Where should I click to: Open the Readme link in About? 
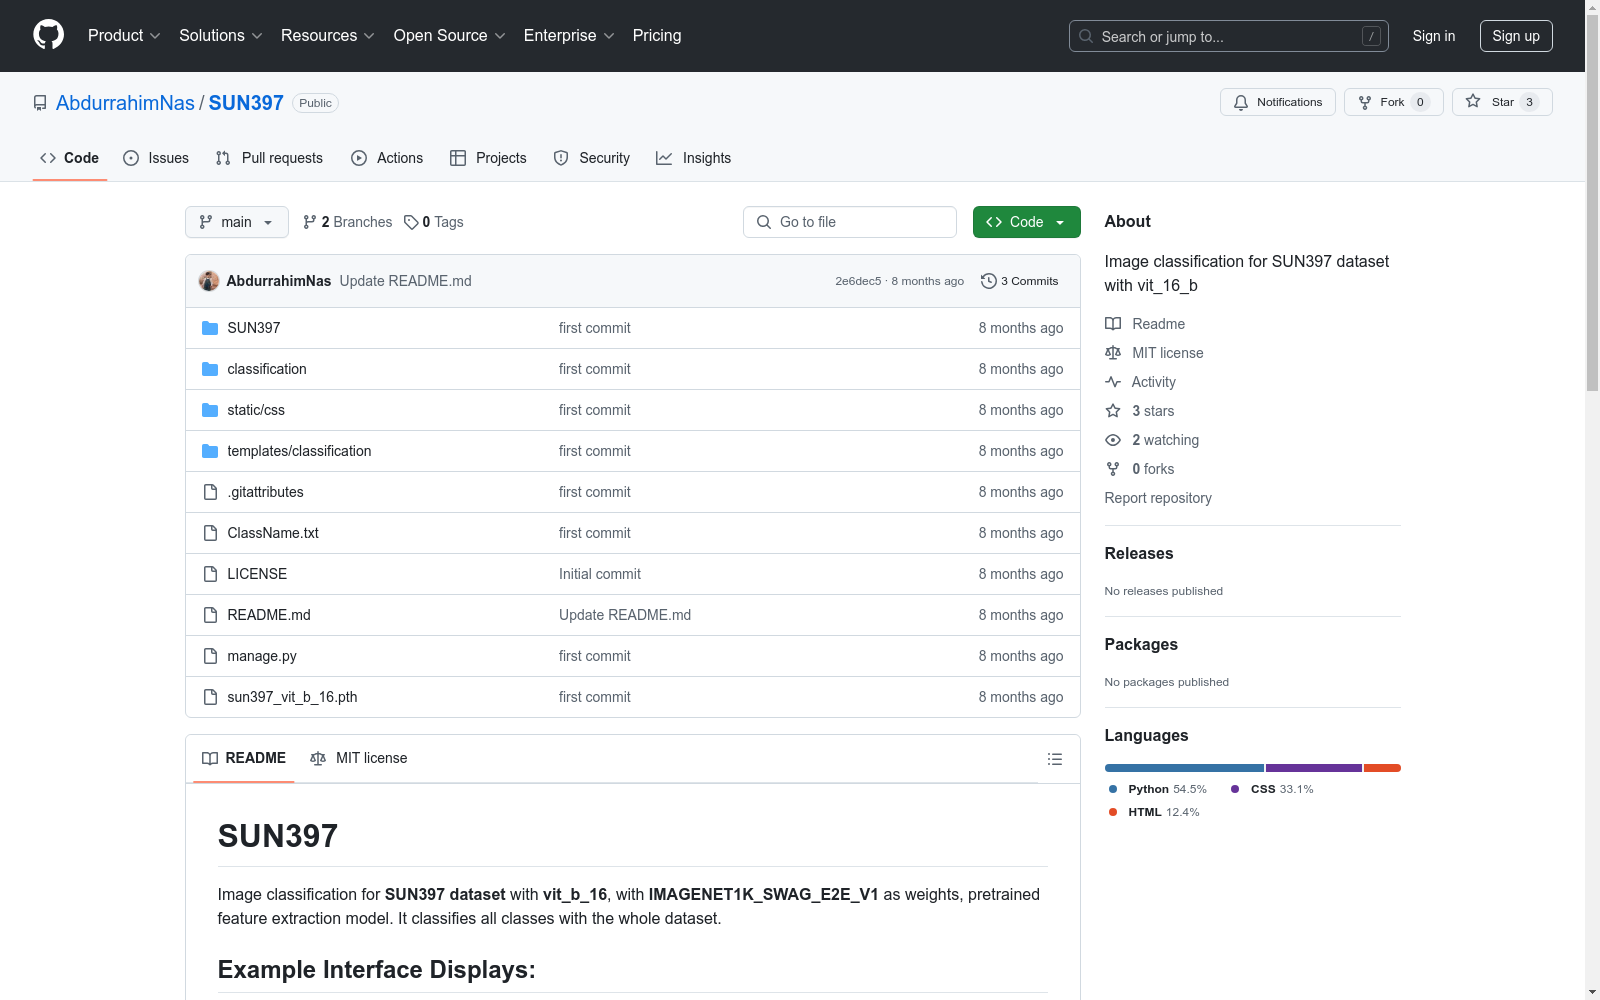click(x=1145, y=324)
